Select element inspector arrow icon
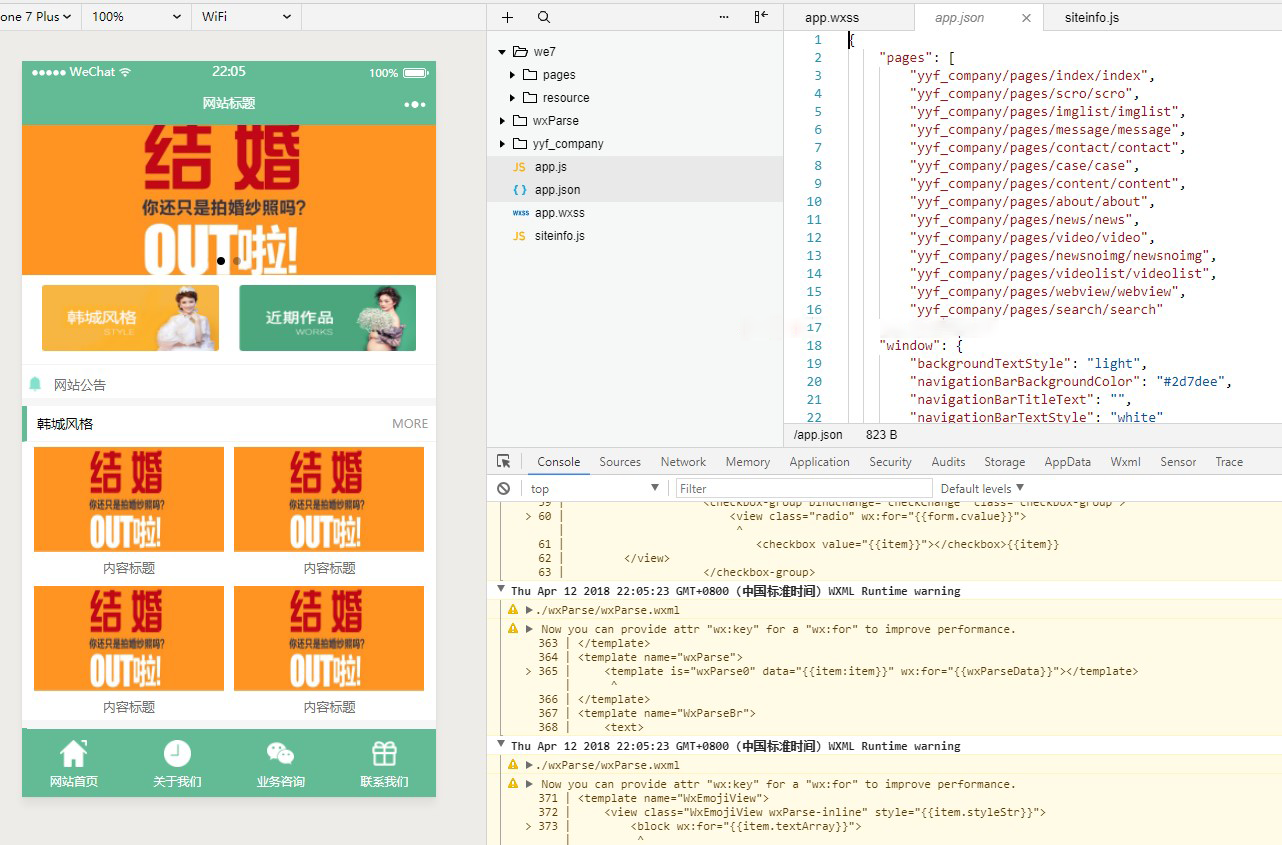Screen dimensions: 1282x845 coord(504,461)
